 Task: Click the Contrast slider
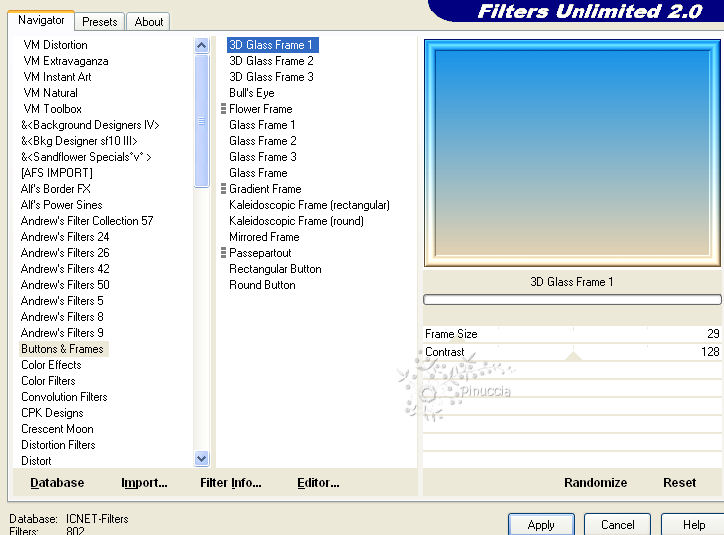[572, 352]
